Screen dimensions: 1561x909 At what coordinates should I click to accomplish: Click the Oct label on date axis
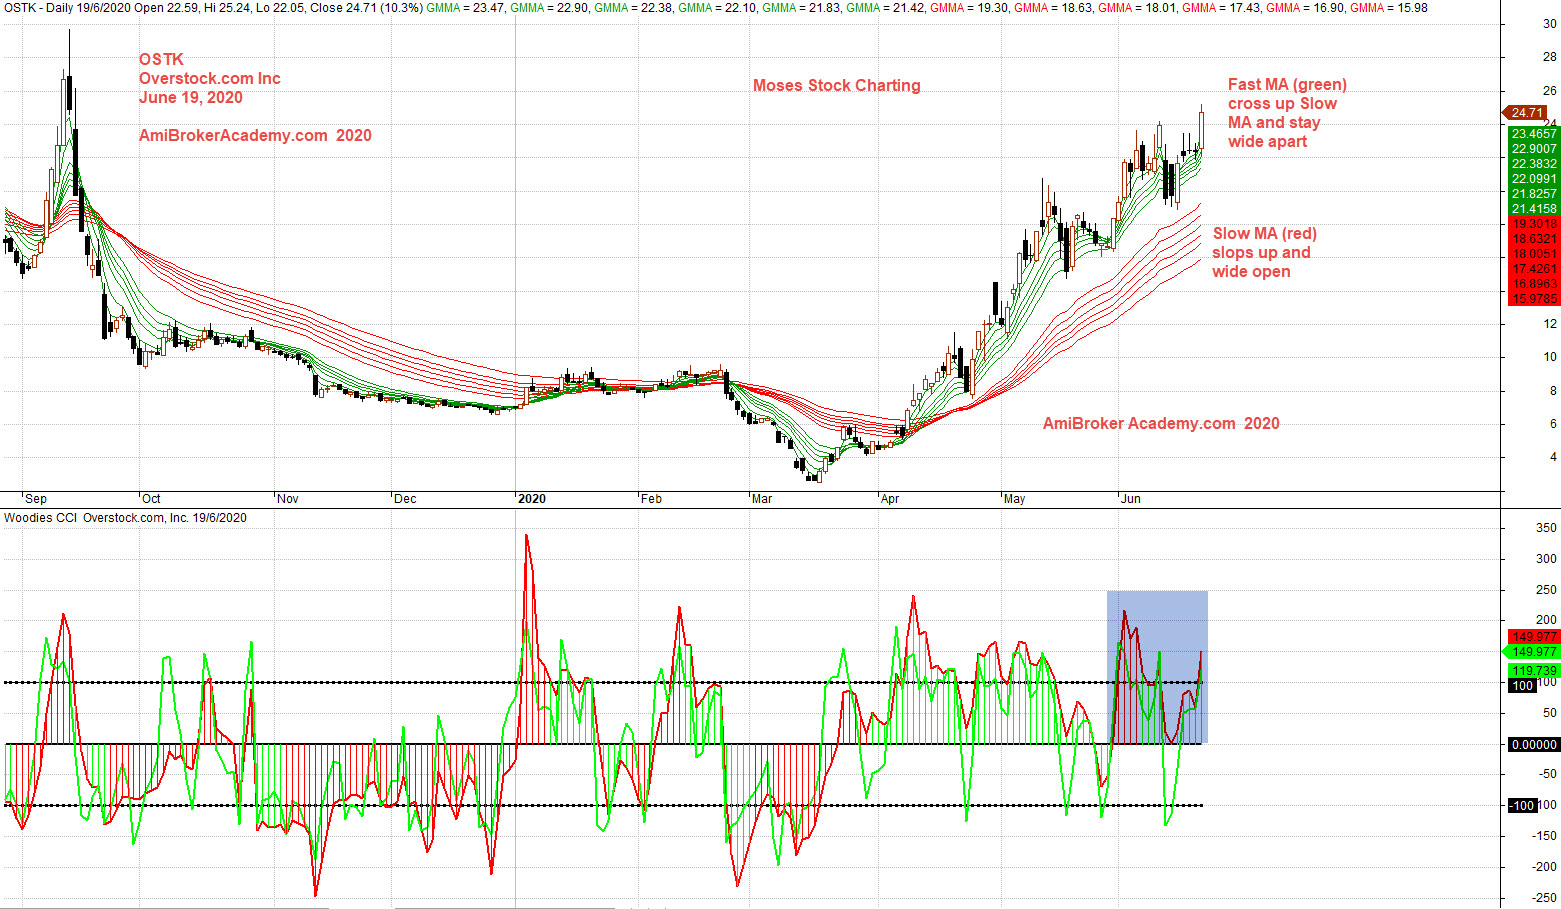point(151,499)
